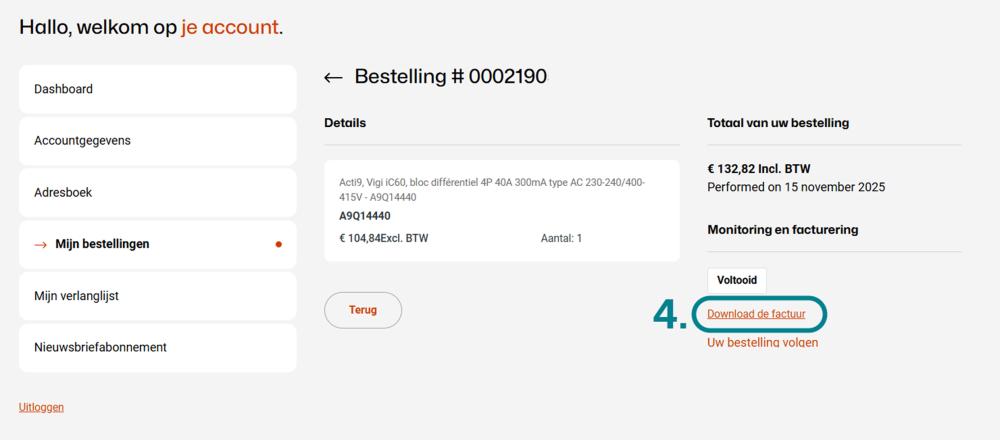Click the order number 0002190 heading

click(x=450, y=77)
